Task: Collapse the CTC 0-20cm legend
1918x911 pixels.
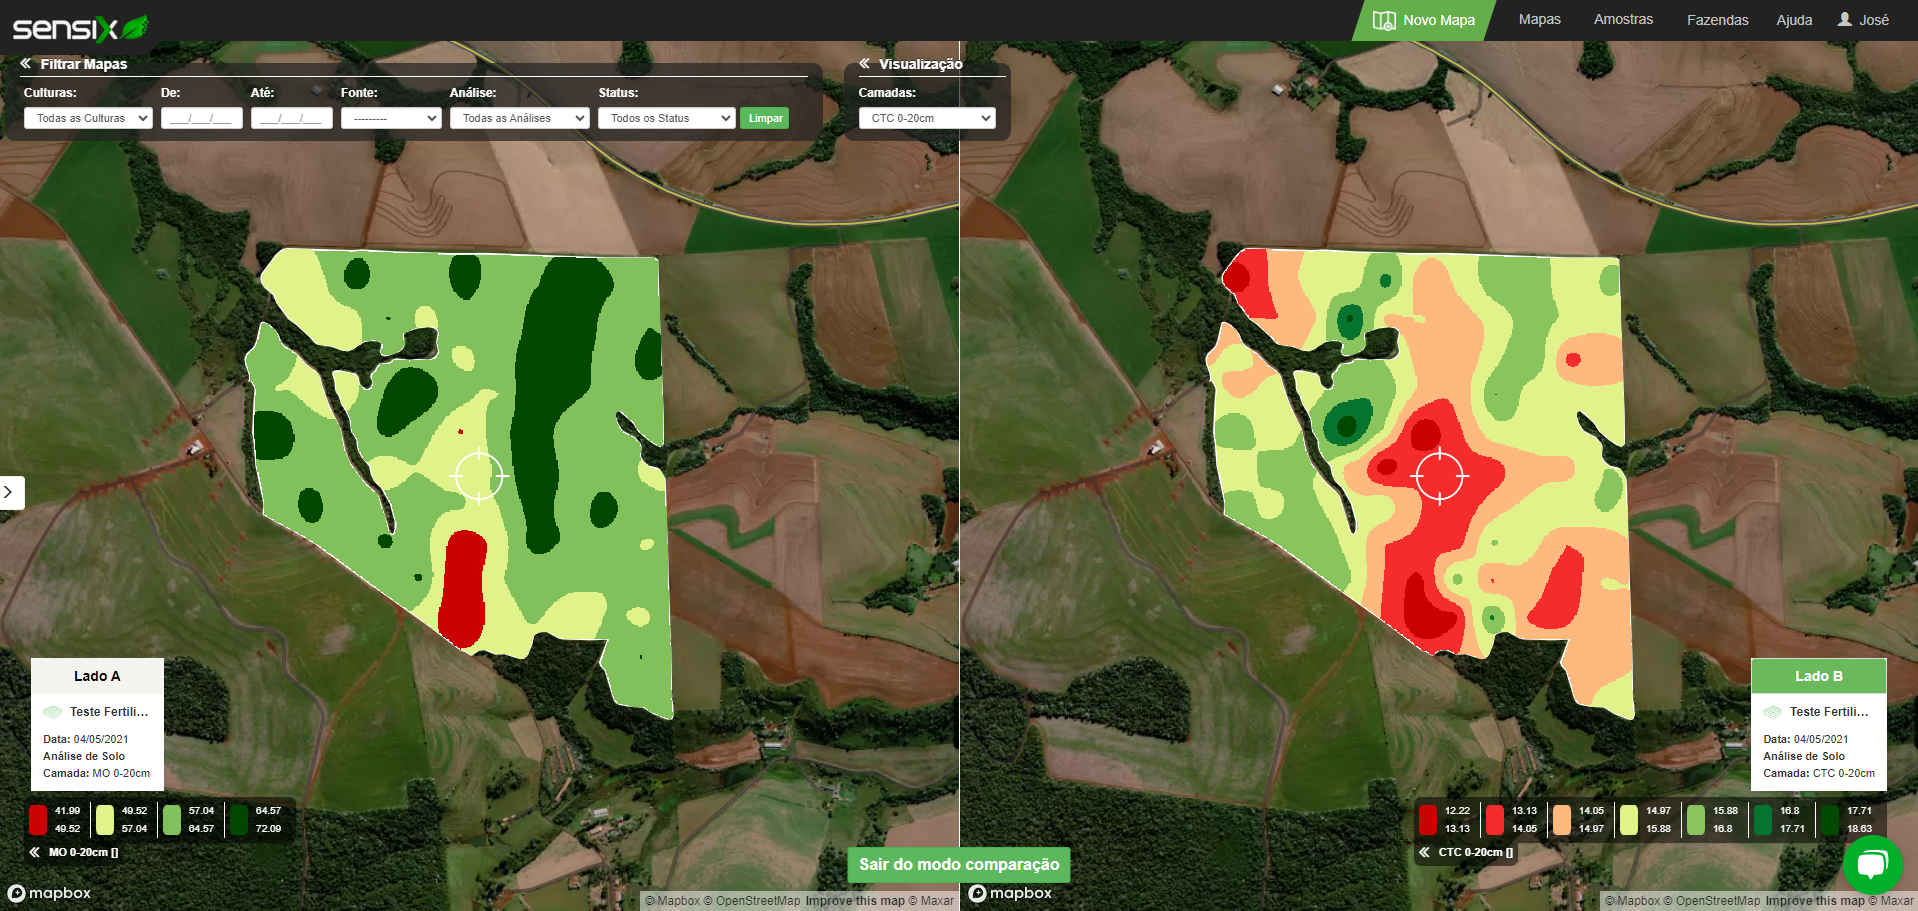Action: click(x=1424, y=853)
